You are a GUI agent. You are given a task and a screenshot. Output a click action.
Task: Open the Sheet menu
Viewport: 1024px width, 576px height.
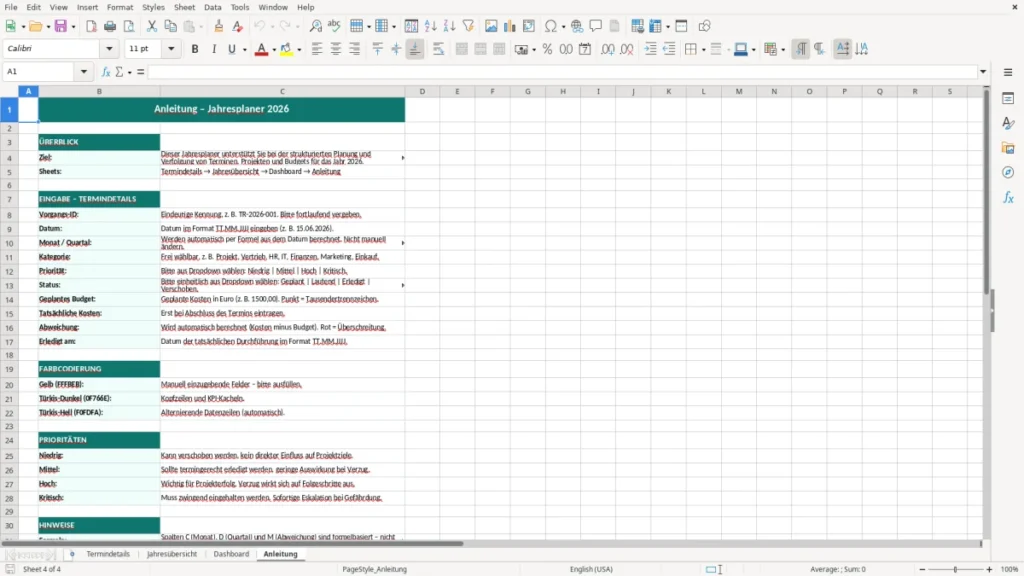click(184, 7)
